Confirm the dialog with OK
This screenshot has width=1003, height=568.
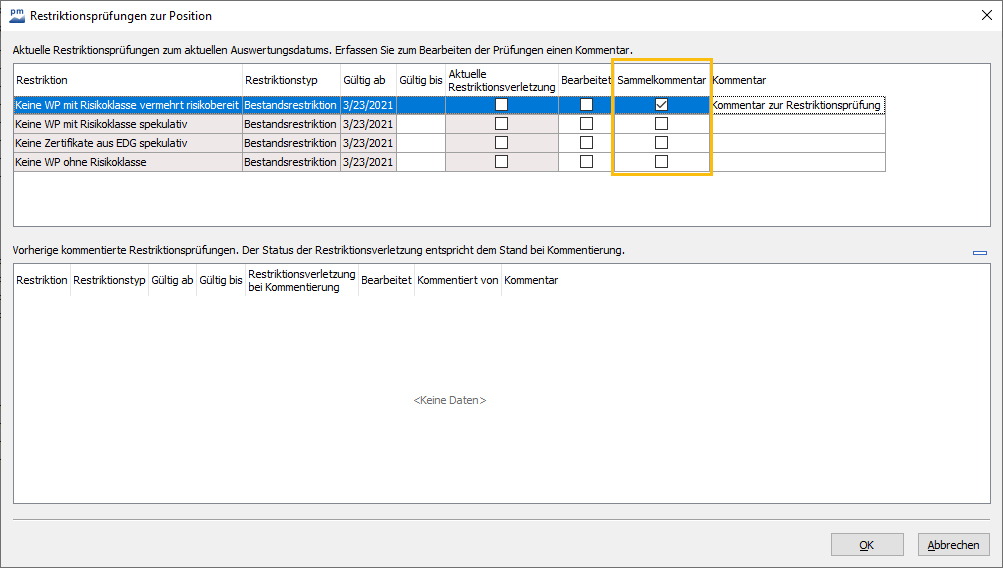click(x=866, y=545)
